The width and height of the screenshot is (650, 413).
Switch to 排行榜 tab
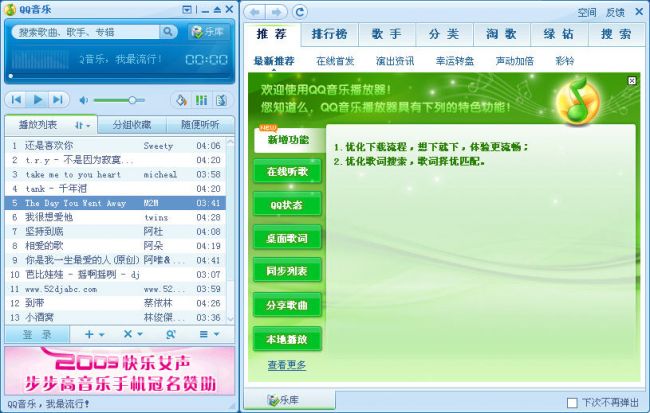pos(329,34)
